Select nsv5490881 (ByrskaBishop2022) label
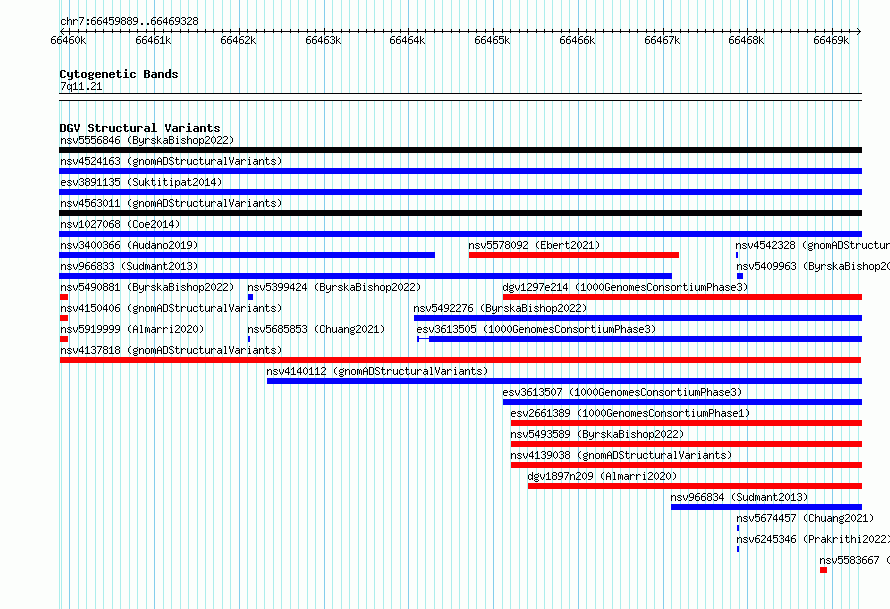Viewport: 890px width, 609px height. click(147, 287)
